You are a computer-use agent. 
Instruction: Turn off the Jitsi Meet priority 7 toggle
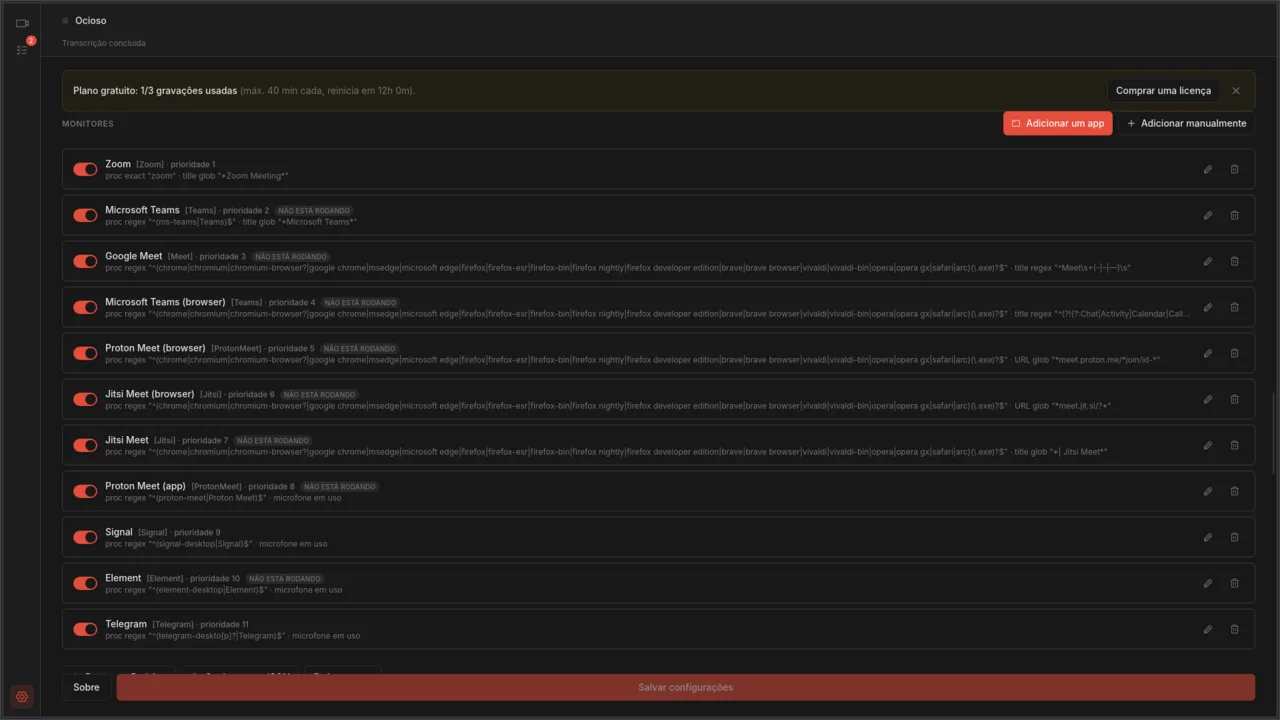click(85, 445)
